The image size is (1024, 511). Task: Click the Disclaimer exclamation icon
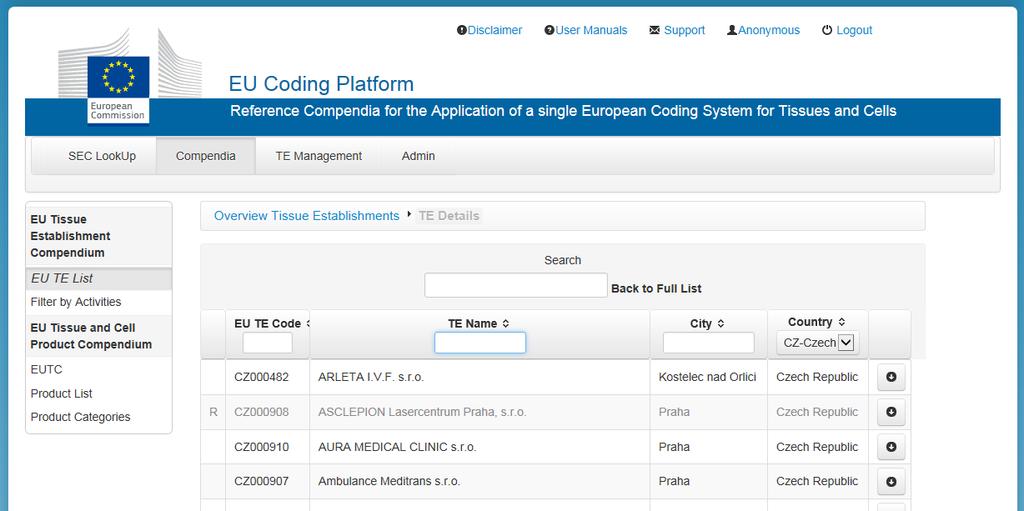click(x=462, y=30)
